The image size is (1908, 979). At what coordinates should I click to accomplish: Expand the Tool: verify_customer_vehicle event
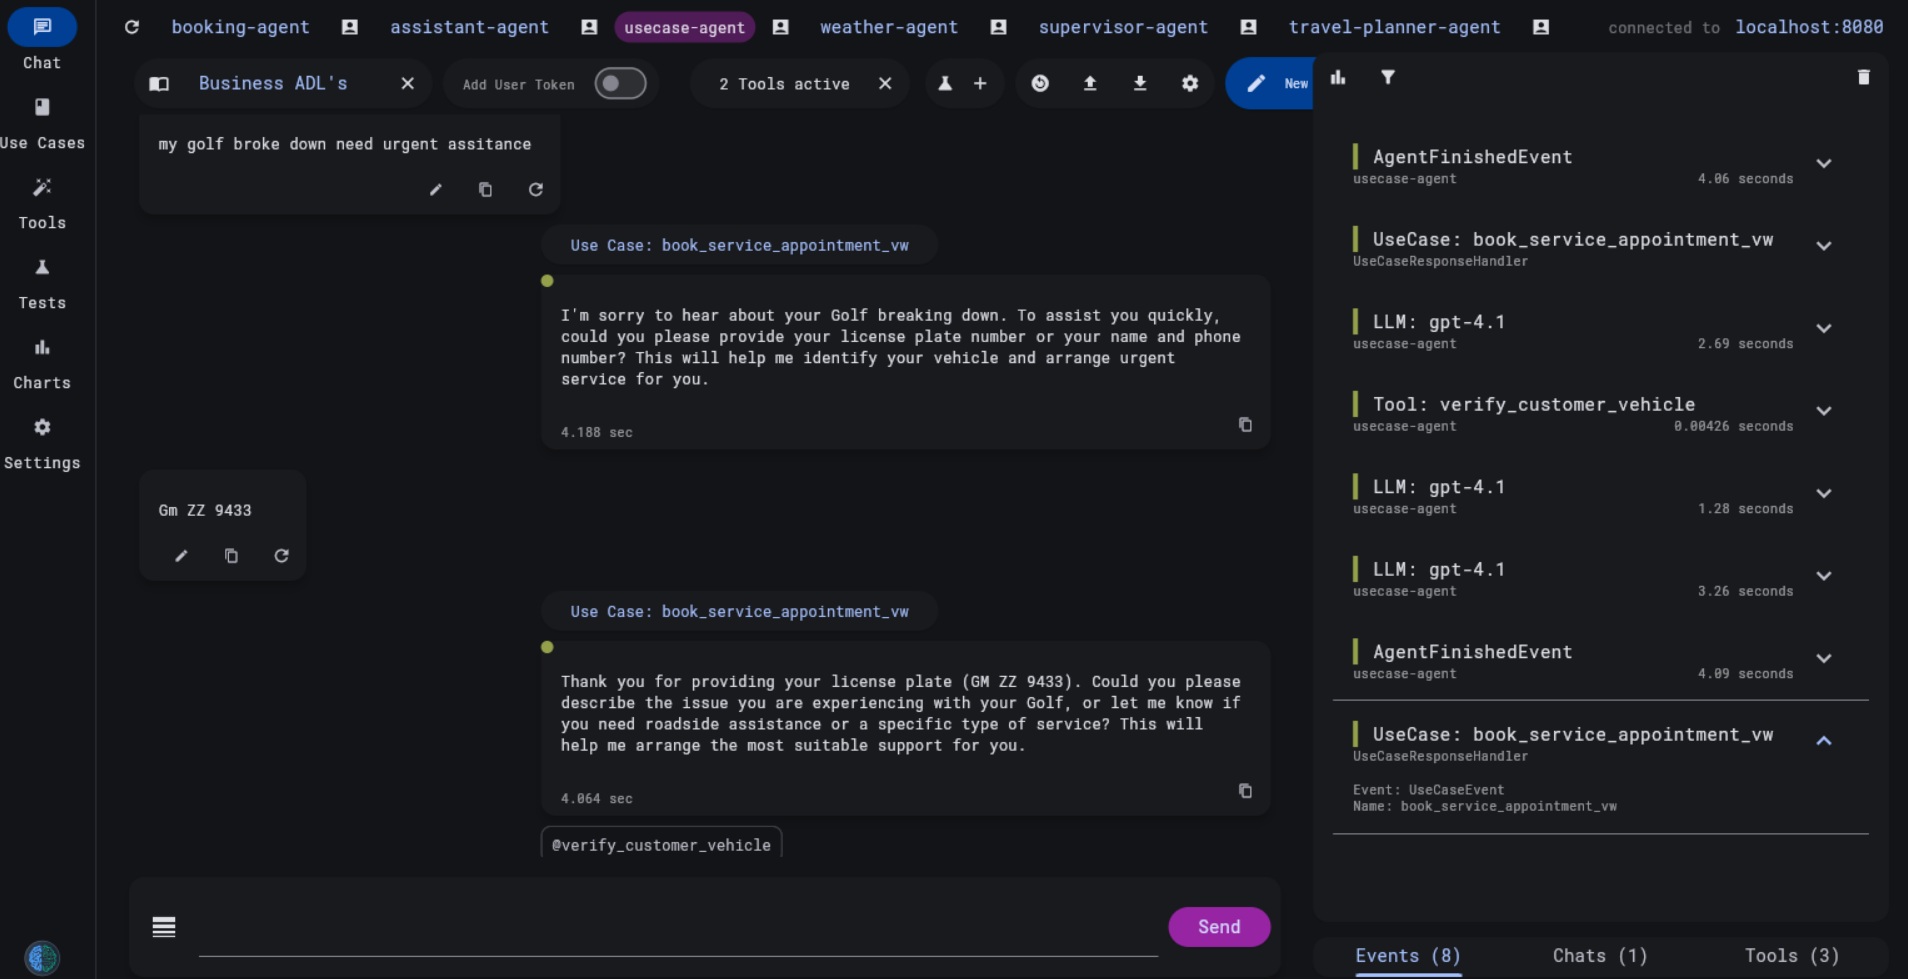(1823, 411)
